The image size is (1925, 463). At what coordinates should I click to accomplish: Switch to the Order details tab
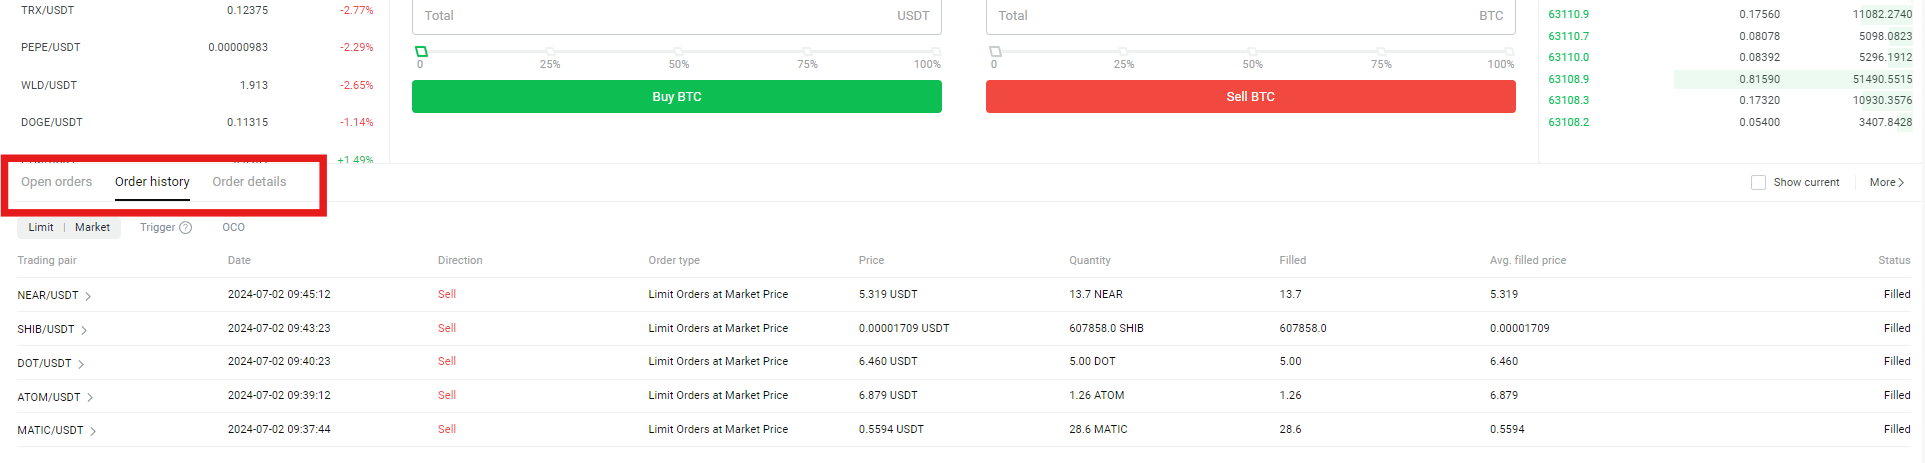point(249,182)
